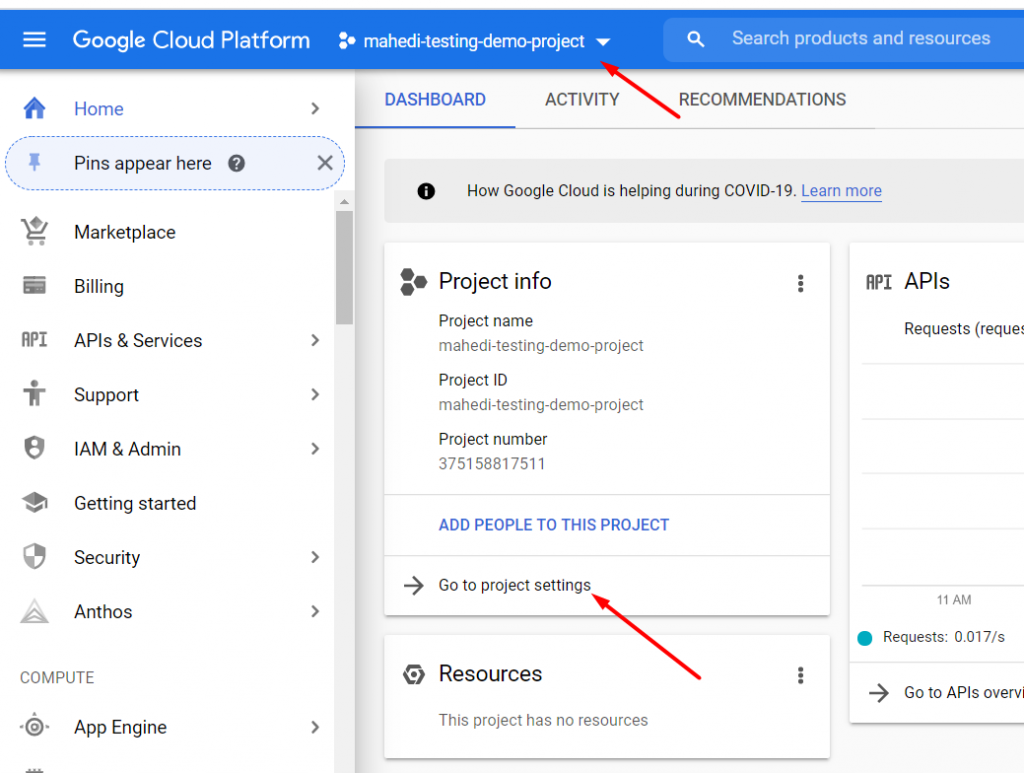Click the search magnifier icon
The width and height of the screenshot is (1024, 773).
[x=695, y=38]
